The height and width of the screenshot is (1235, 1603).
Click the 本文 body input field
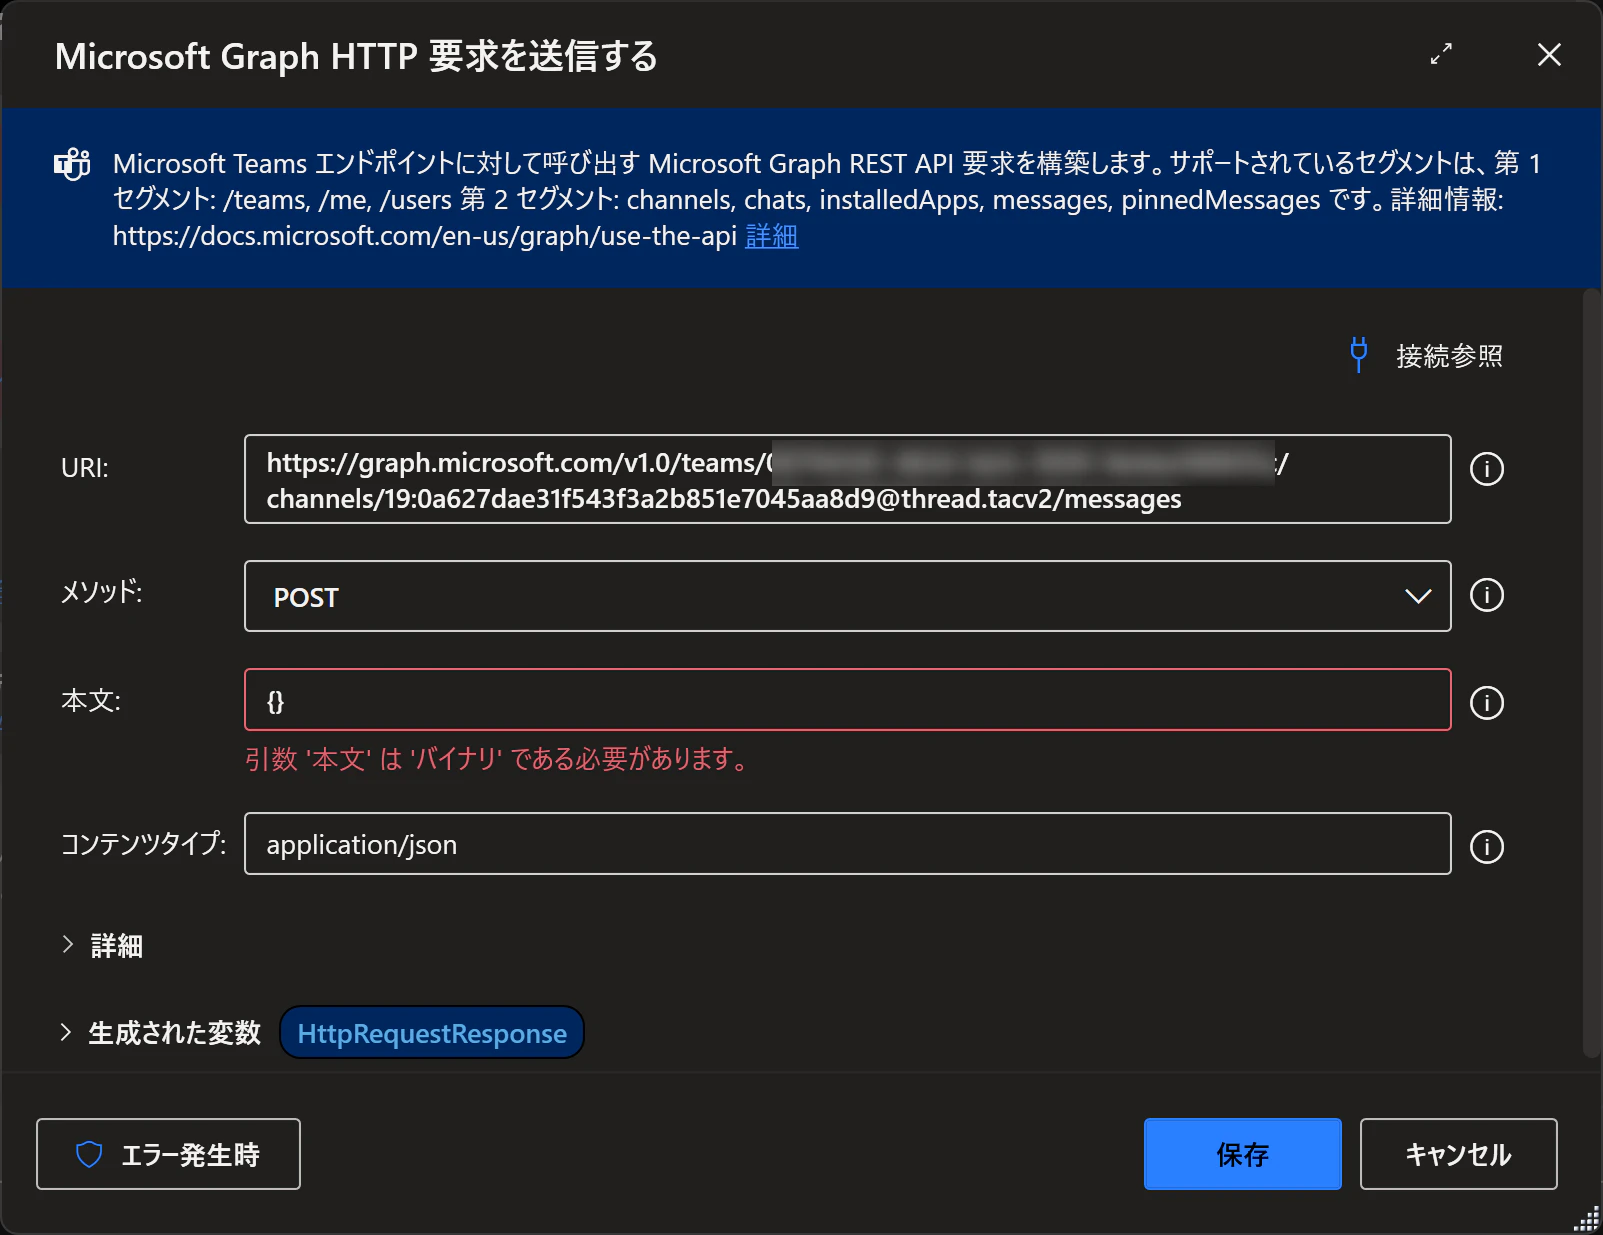(x=847, y=700)
